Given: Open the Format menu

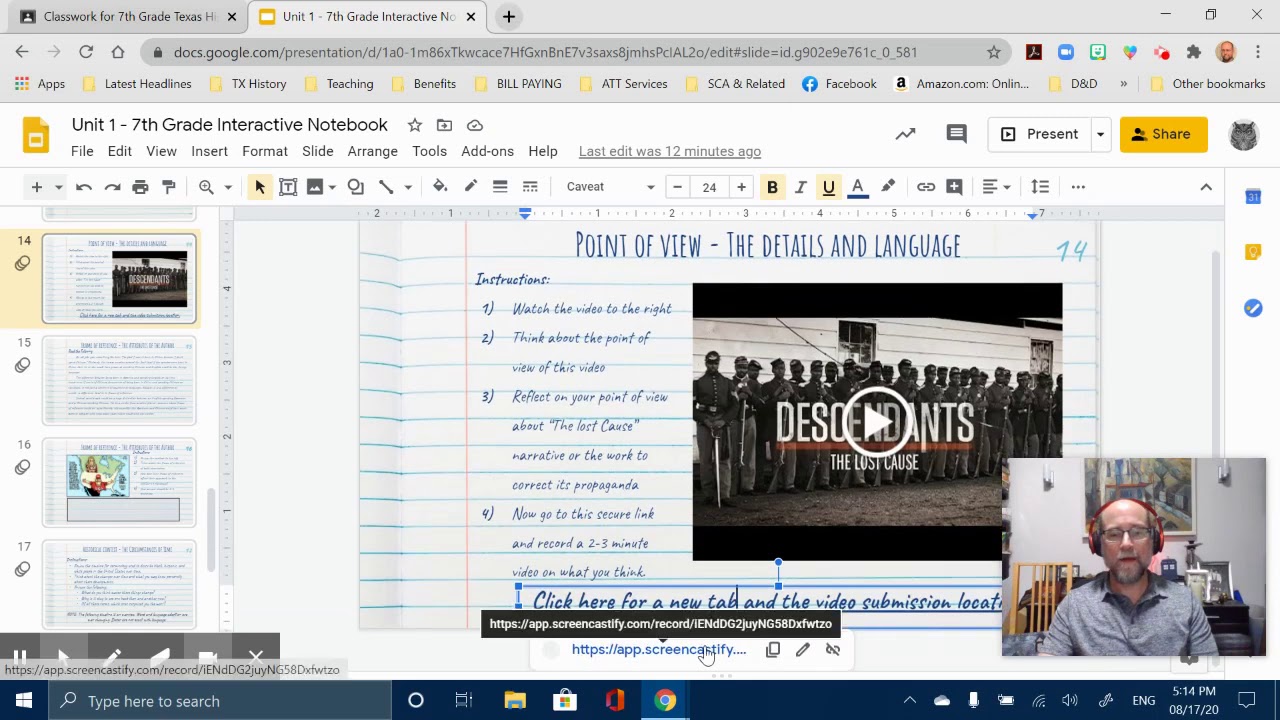Looking at the screenshot, I should pos(265,151).
